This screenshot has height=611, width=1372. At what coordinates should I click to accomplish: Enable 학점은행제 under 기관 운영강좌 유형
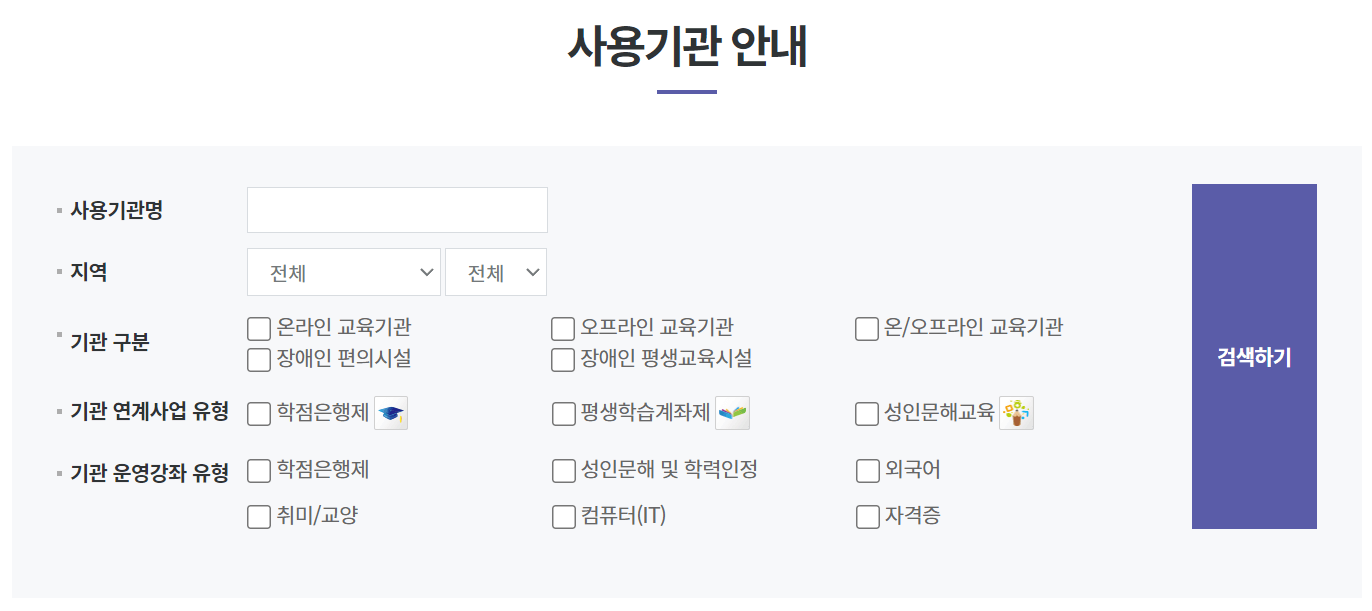tap(257, 470)
